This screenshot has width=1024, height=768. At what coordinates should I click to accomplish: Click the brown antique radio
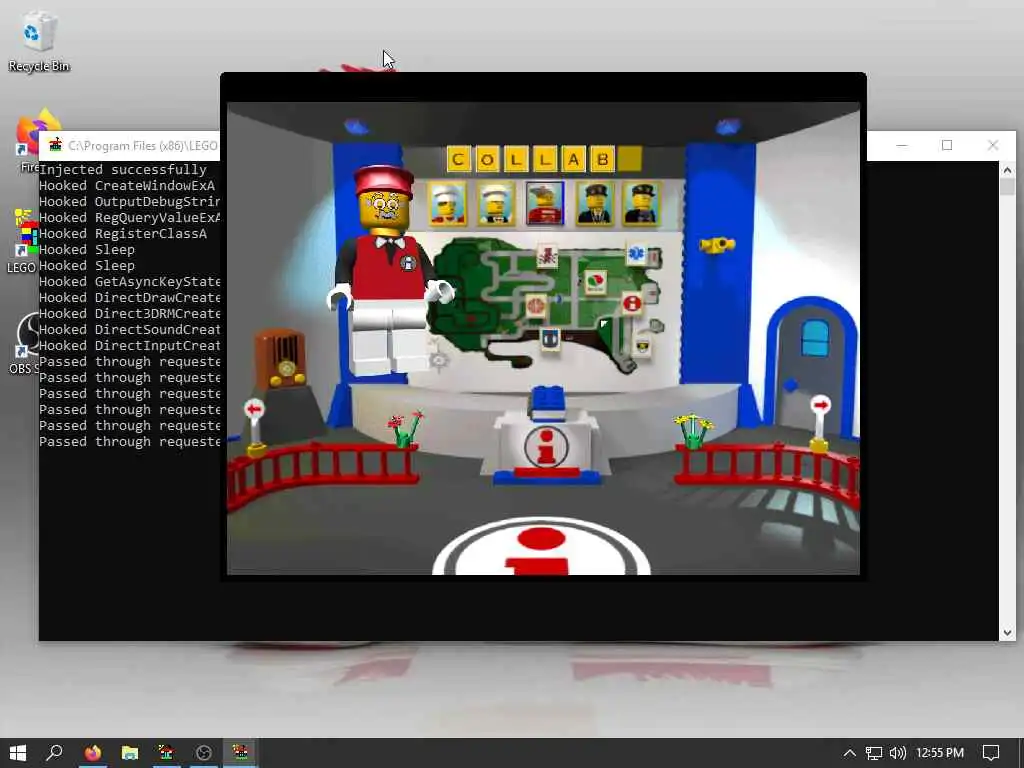click(280, 359)
